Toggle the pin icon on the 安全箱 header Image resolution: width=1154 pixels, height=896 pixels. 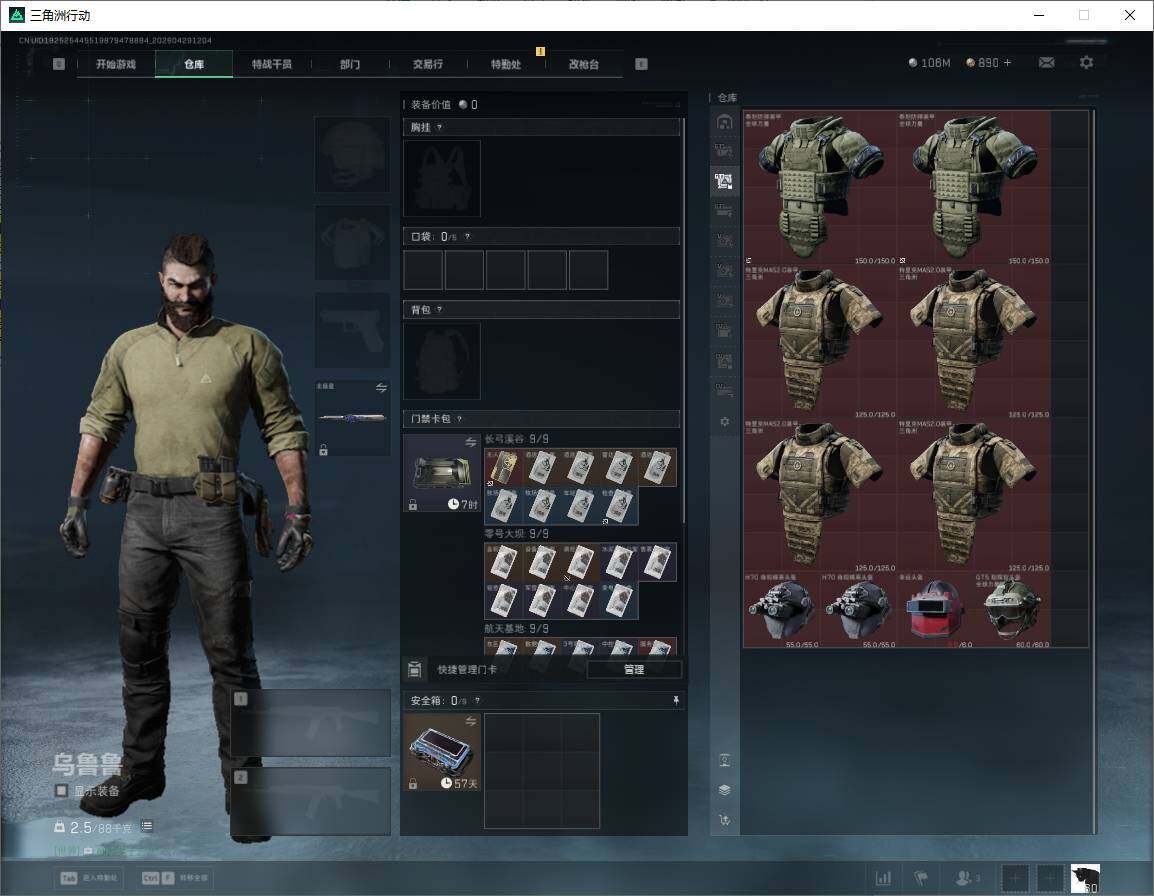pos(676,700)
